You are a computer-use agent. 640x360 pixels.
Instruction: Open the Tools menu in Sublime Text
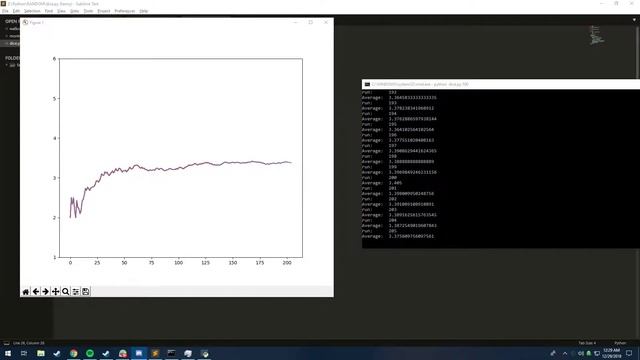click(x=88, y=11)
